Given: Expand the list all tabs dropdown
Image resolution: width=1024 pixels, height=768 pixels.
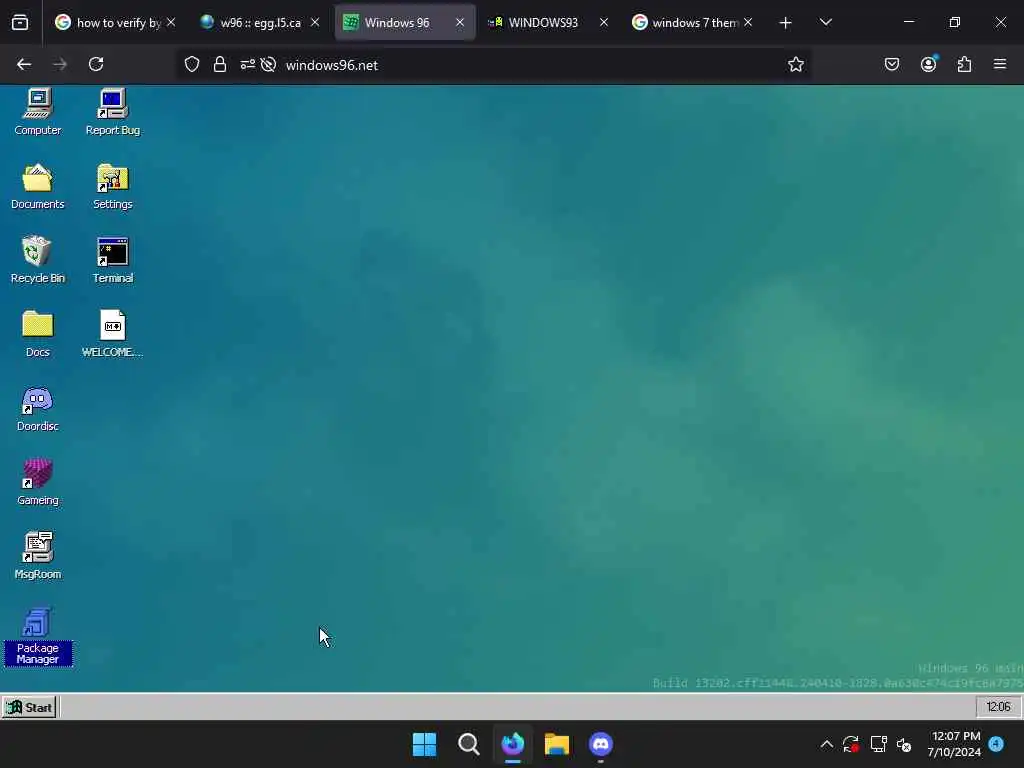Looking at the screenshot, I should tap(825, 22).
